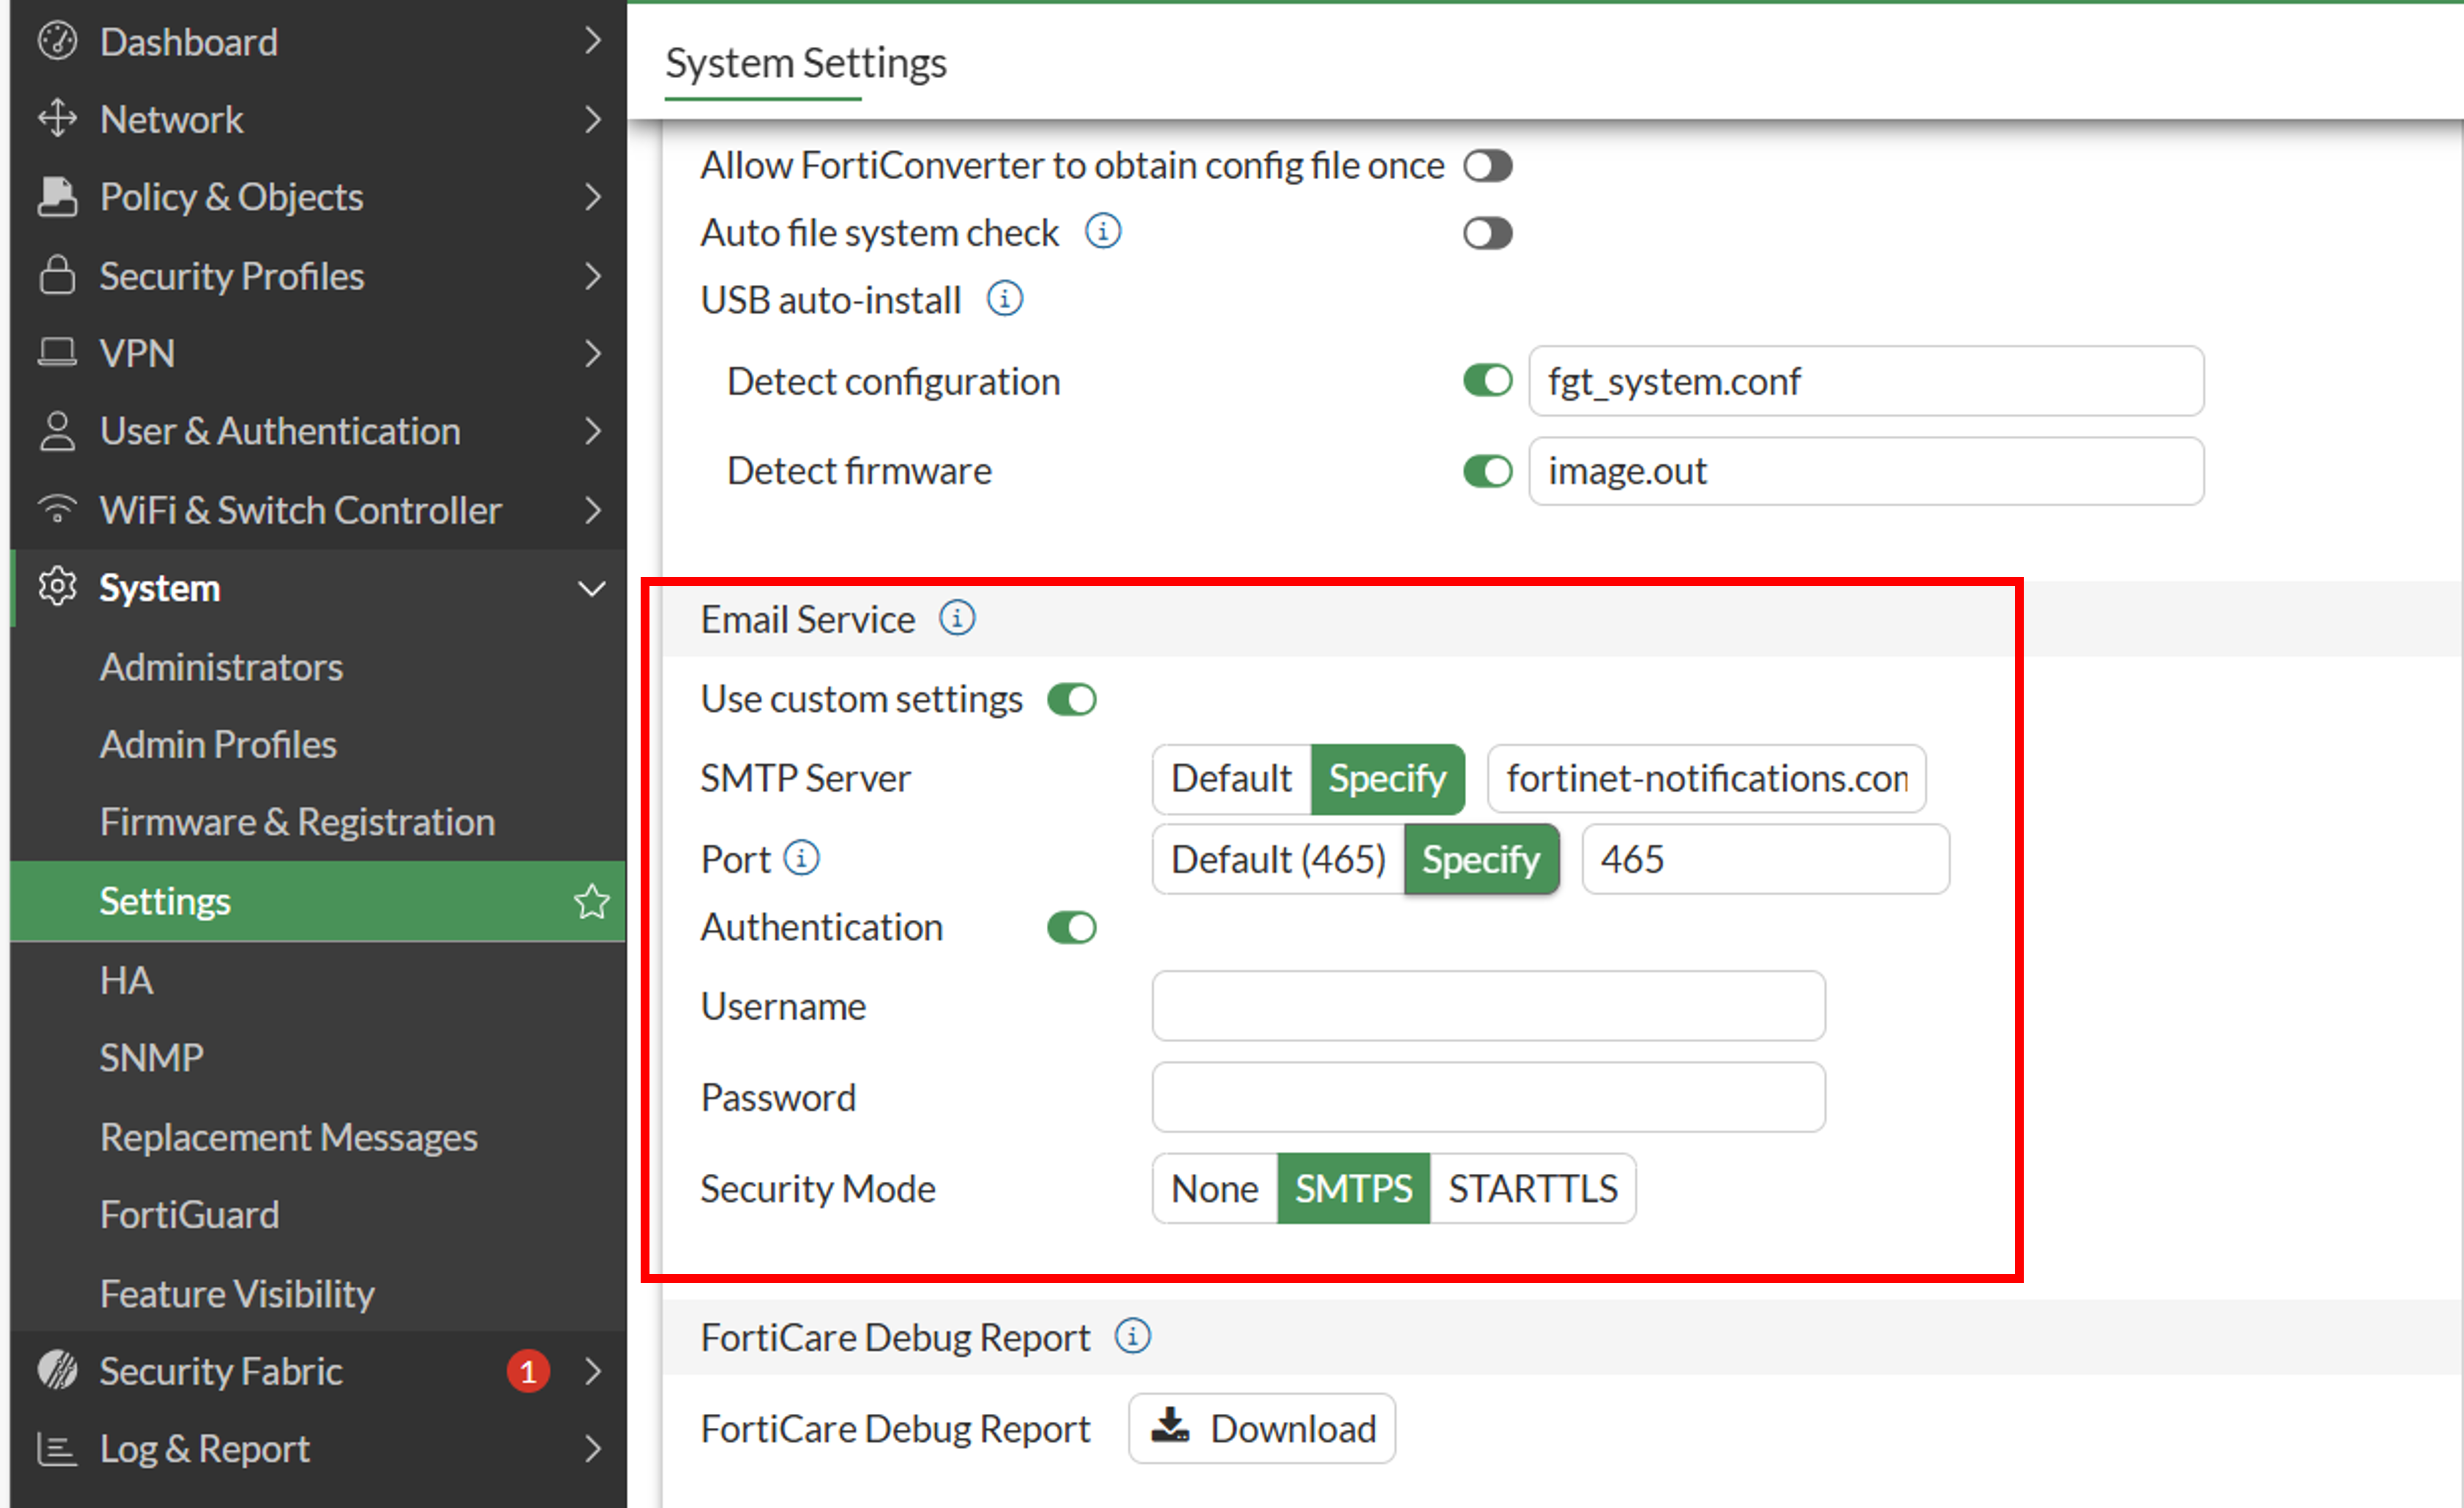Expand the Network menu chevron
Screen dimensions: 2464x1508
point(592,119)
